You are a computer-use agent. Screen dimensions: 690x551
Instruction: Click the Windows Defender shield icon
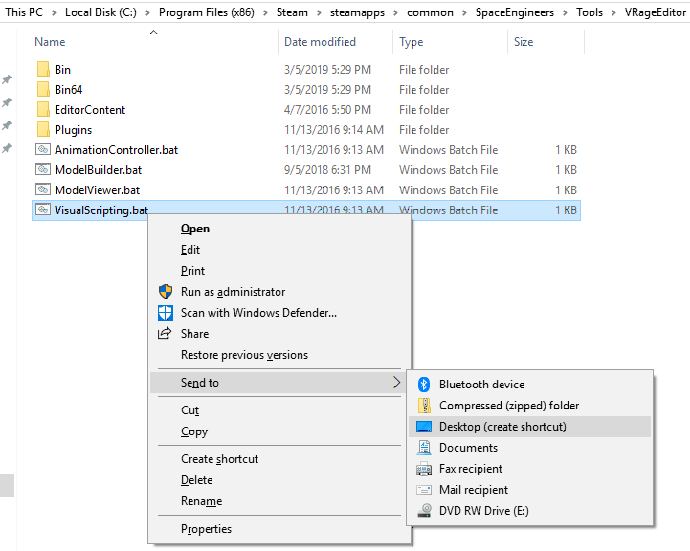click(166, 313)
